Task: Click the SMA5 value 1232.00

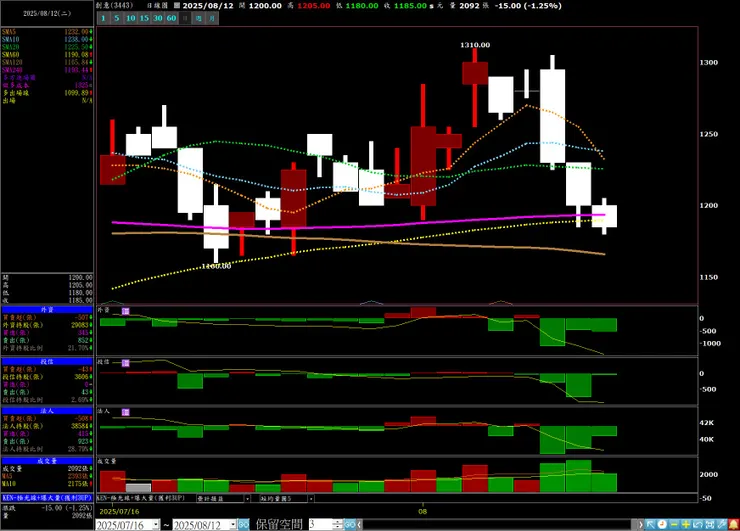Action: 76,32
